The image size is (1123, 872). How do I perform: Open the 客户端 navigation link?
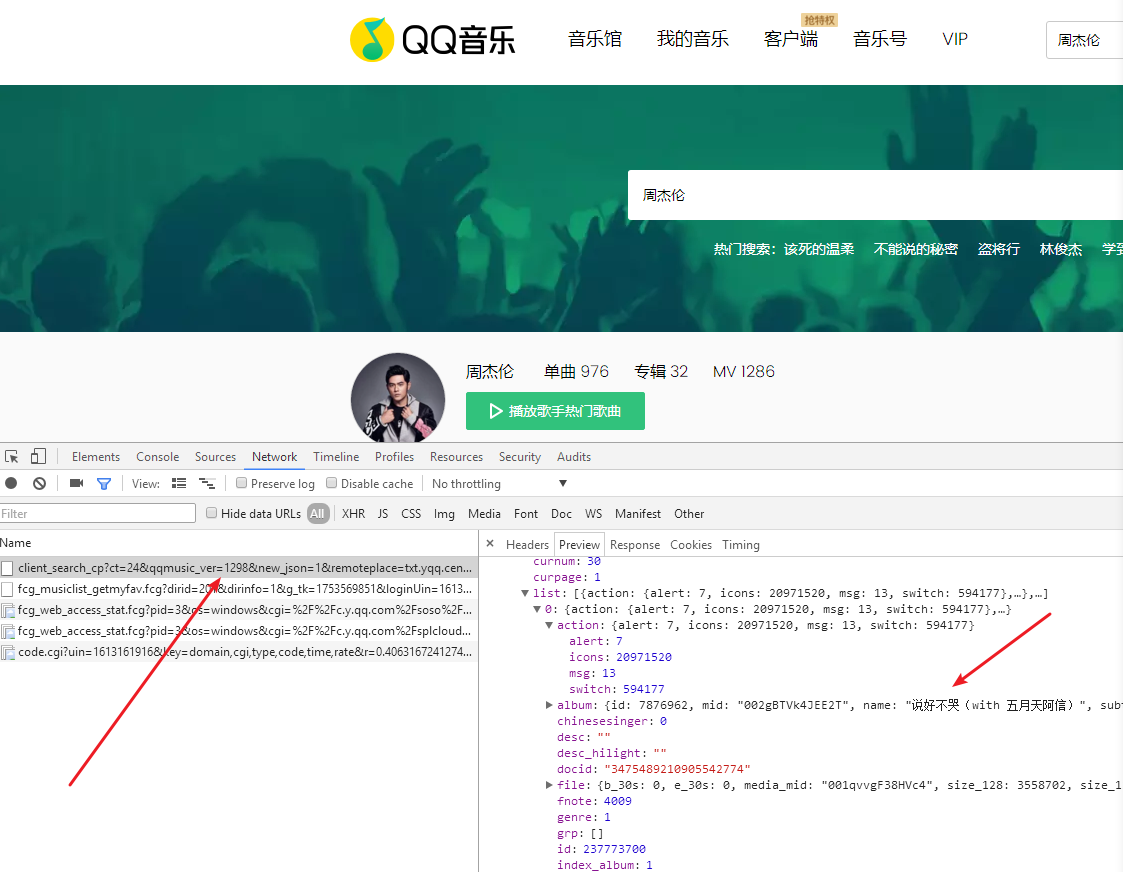click(791, 39)
